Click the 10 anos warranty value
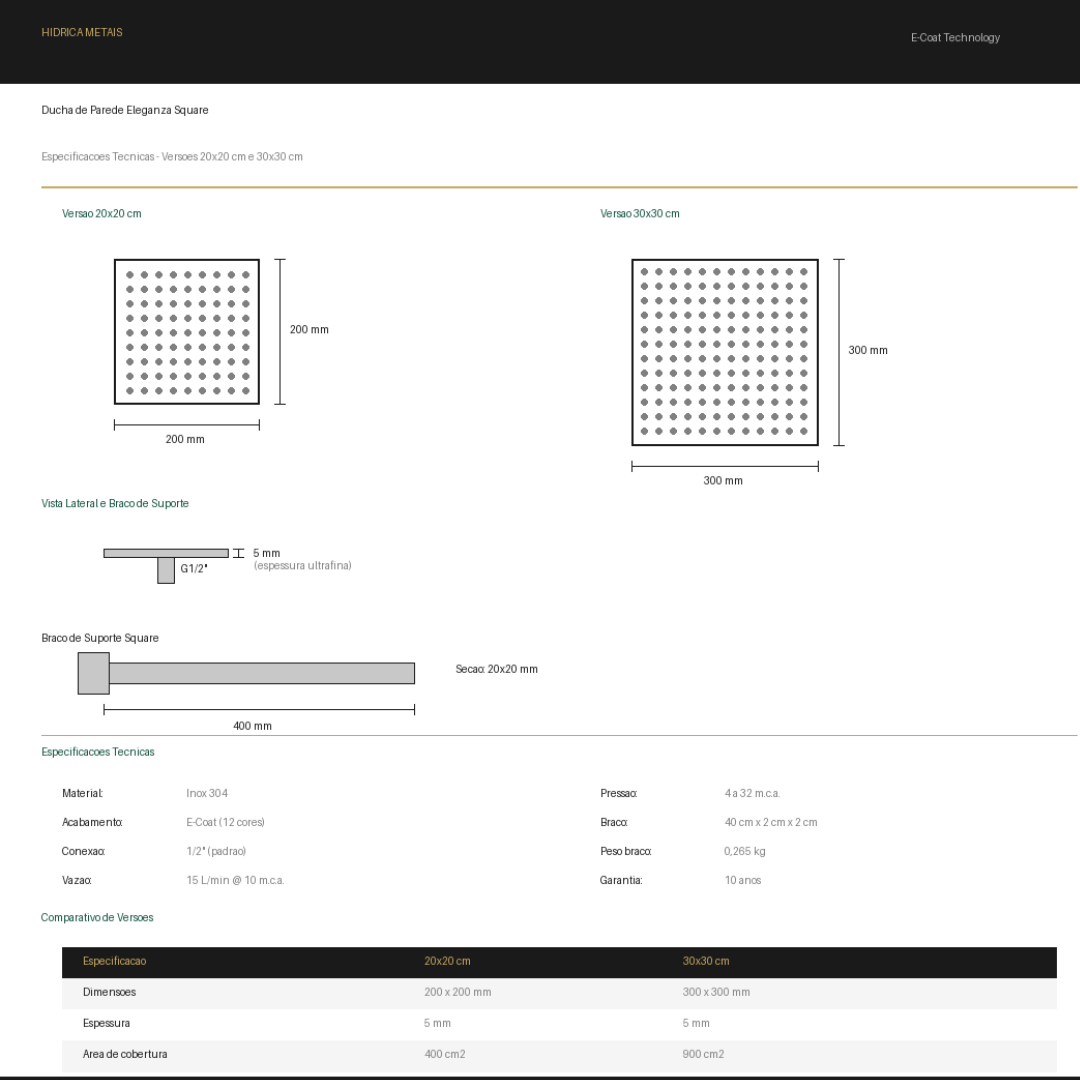The height and width of the screenshot is (1080, 1080). click(x=743, y=880)
